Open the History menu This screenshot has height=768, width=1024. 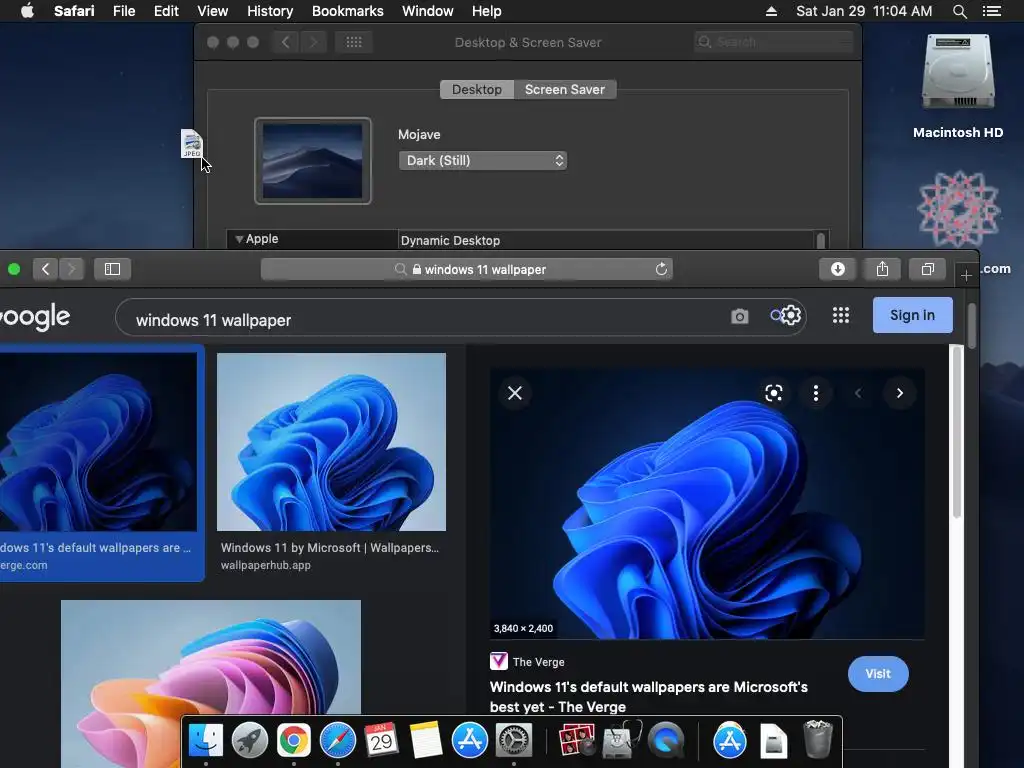click(270, 11)
